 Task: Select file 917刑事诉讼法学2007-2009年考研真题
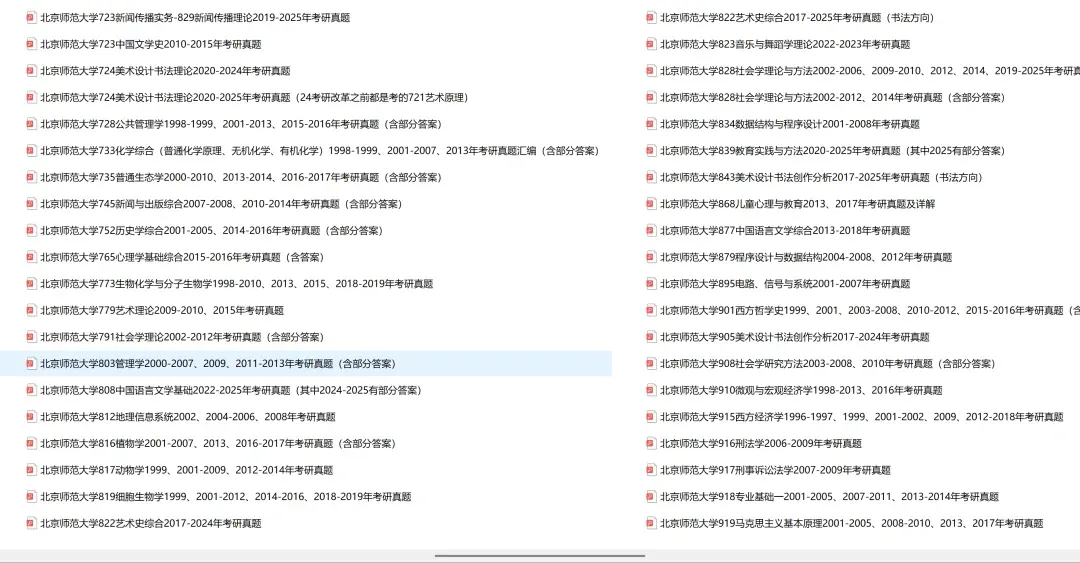click(776, 470)
